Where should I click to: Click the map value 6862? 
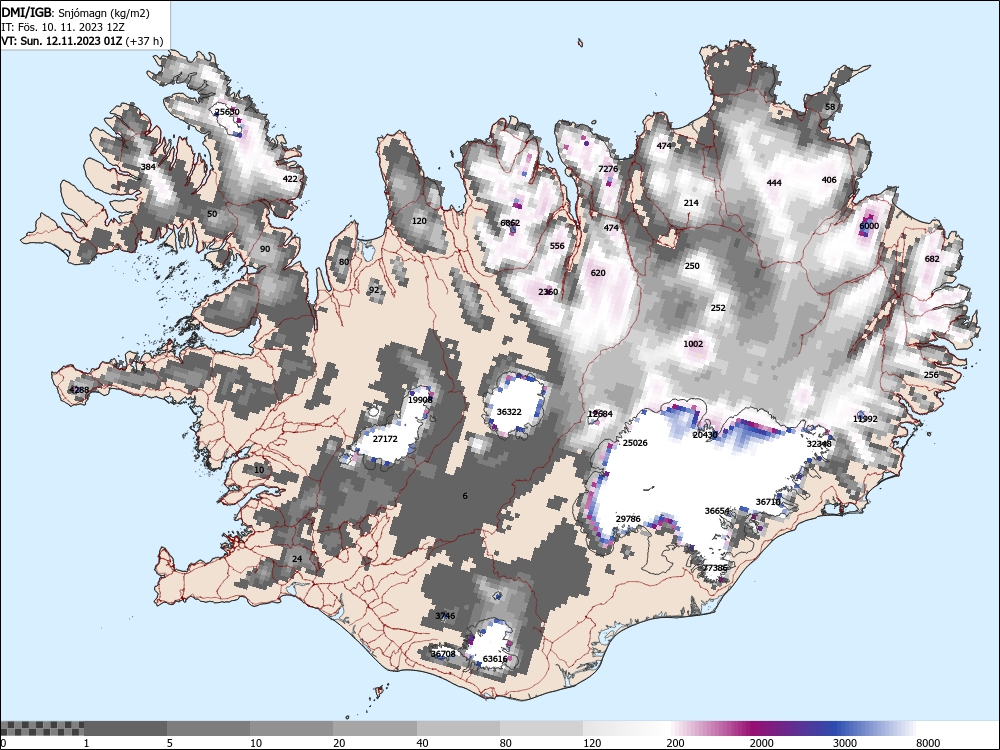tap(510, 223)
